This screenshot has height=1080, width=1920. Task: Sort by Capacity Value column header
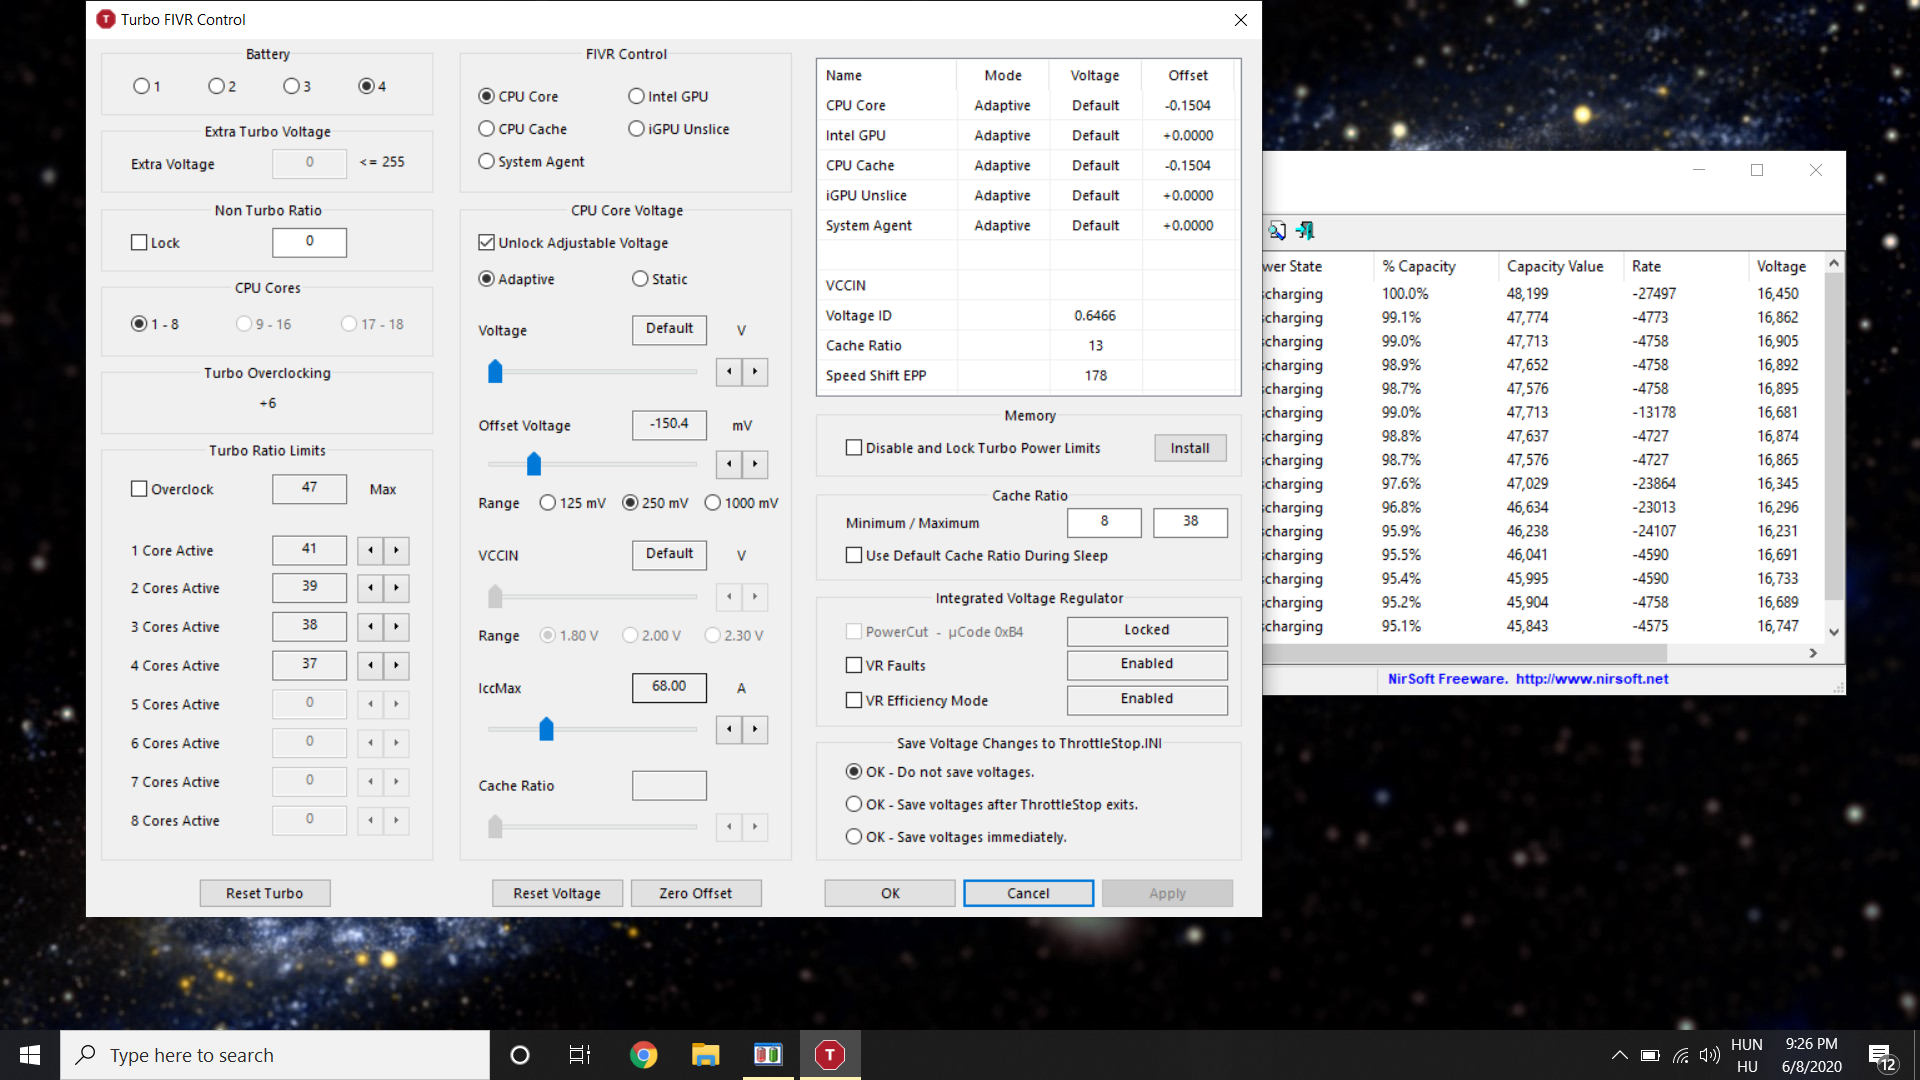[1561, 266]
